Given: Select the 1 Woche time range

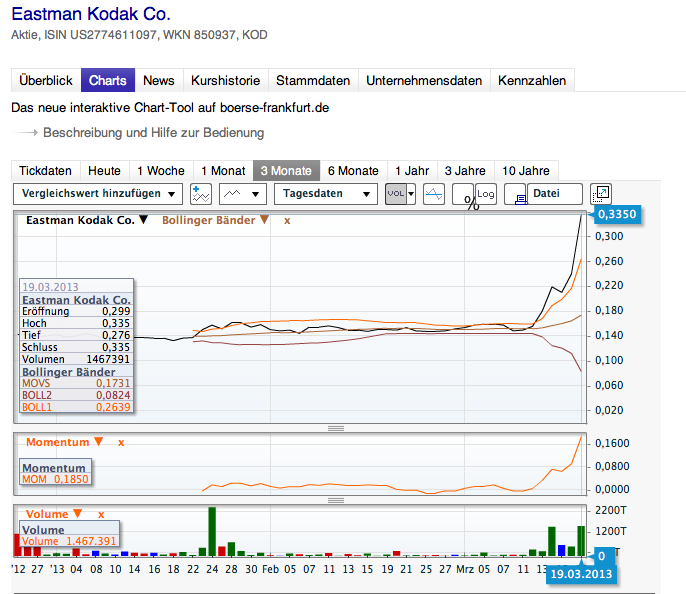Looking at the screenshot, I should [161, 171].
